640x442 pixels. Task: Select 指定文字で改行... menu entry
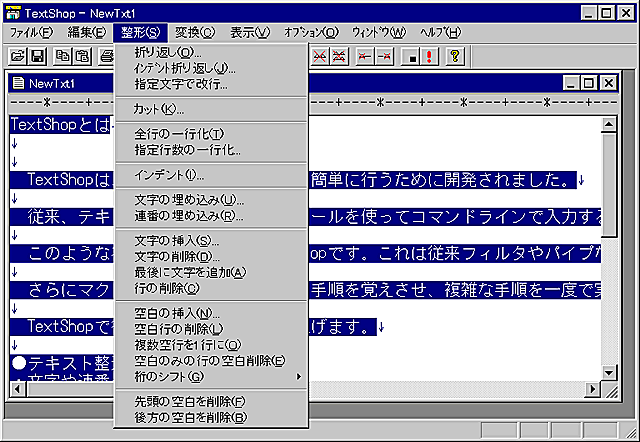click(x=211, y=84)
